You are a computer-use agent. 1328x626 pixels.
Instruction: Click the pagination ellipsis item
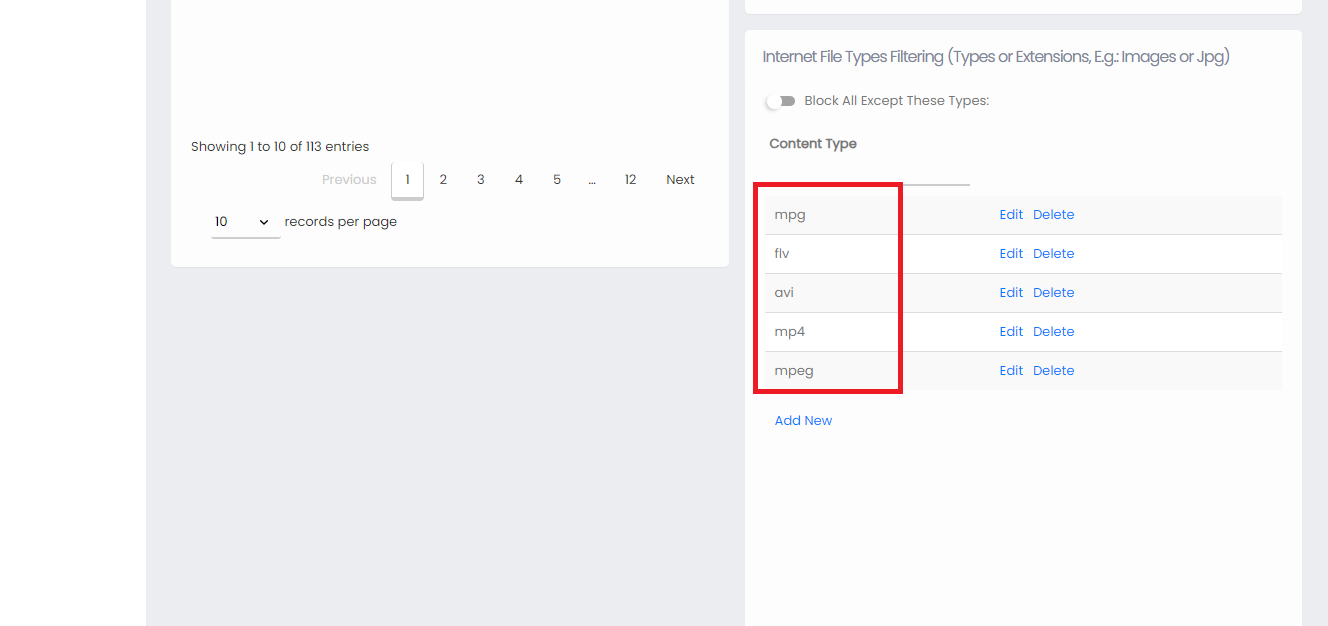[x=592, y=180]
